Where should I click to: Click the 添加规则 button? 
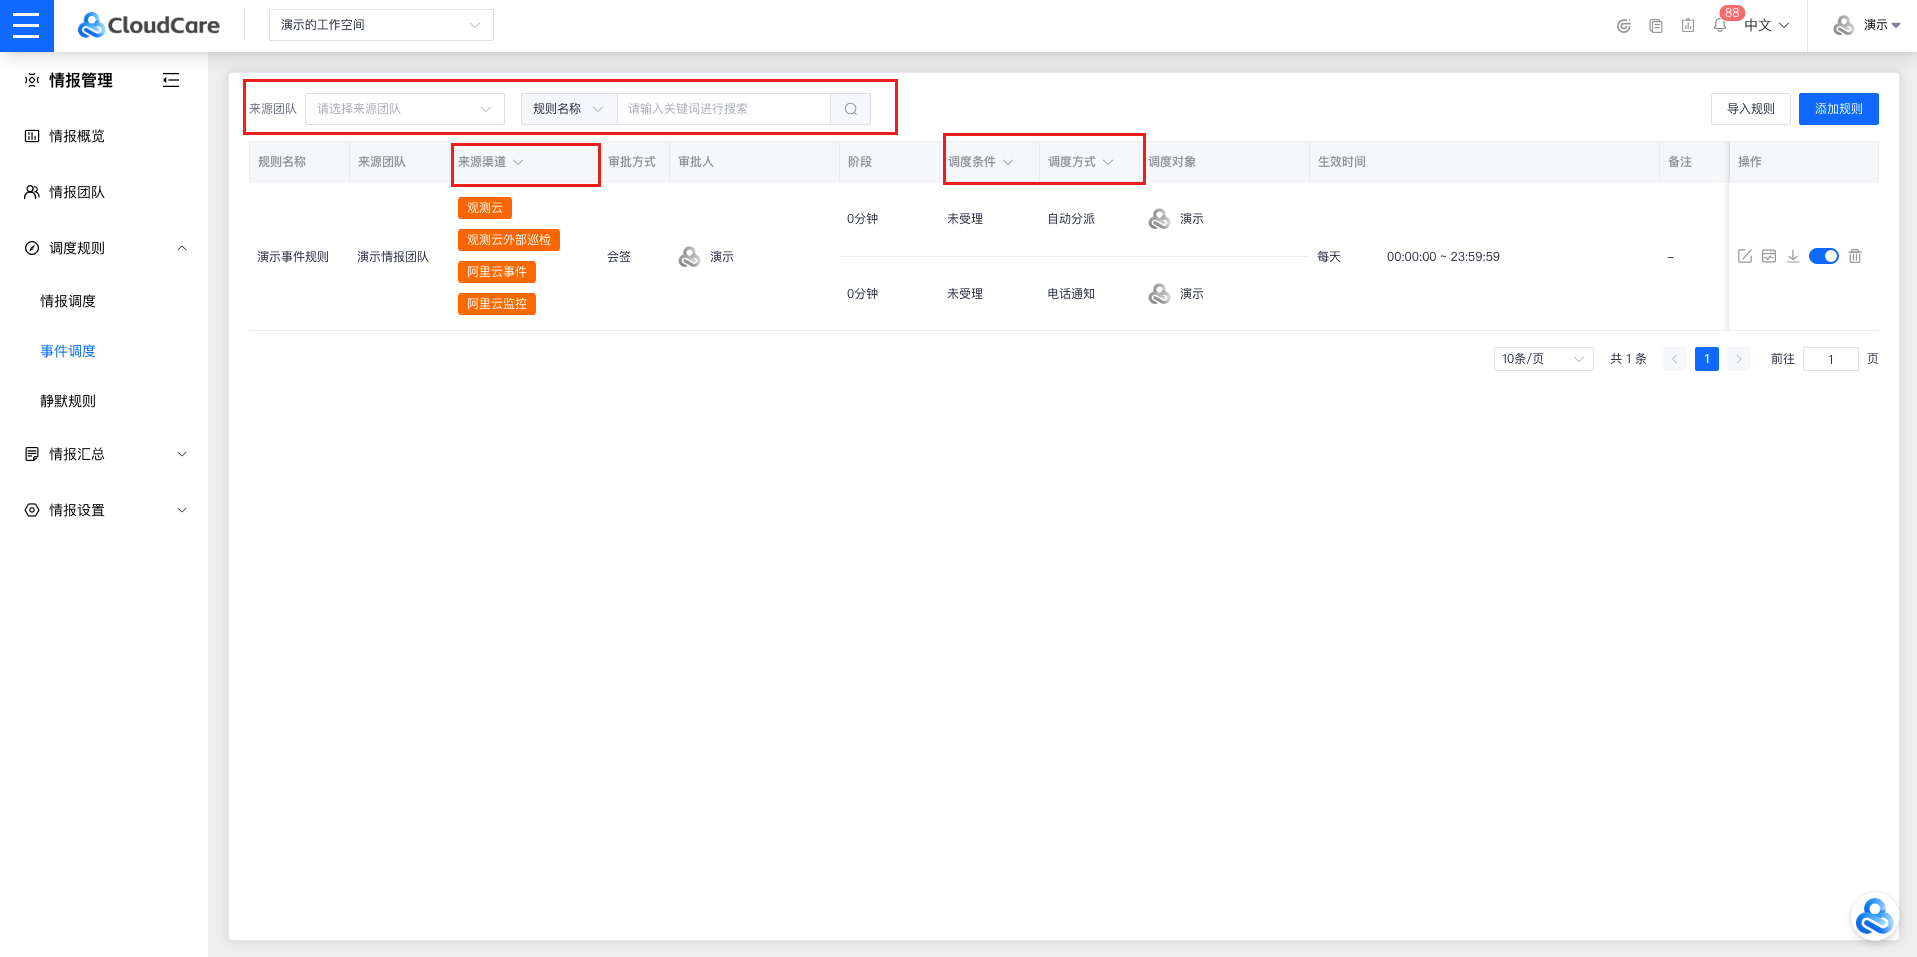[1838, 109]
